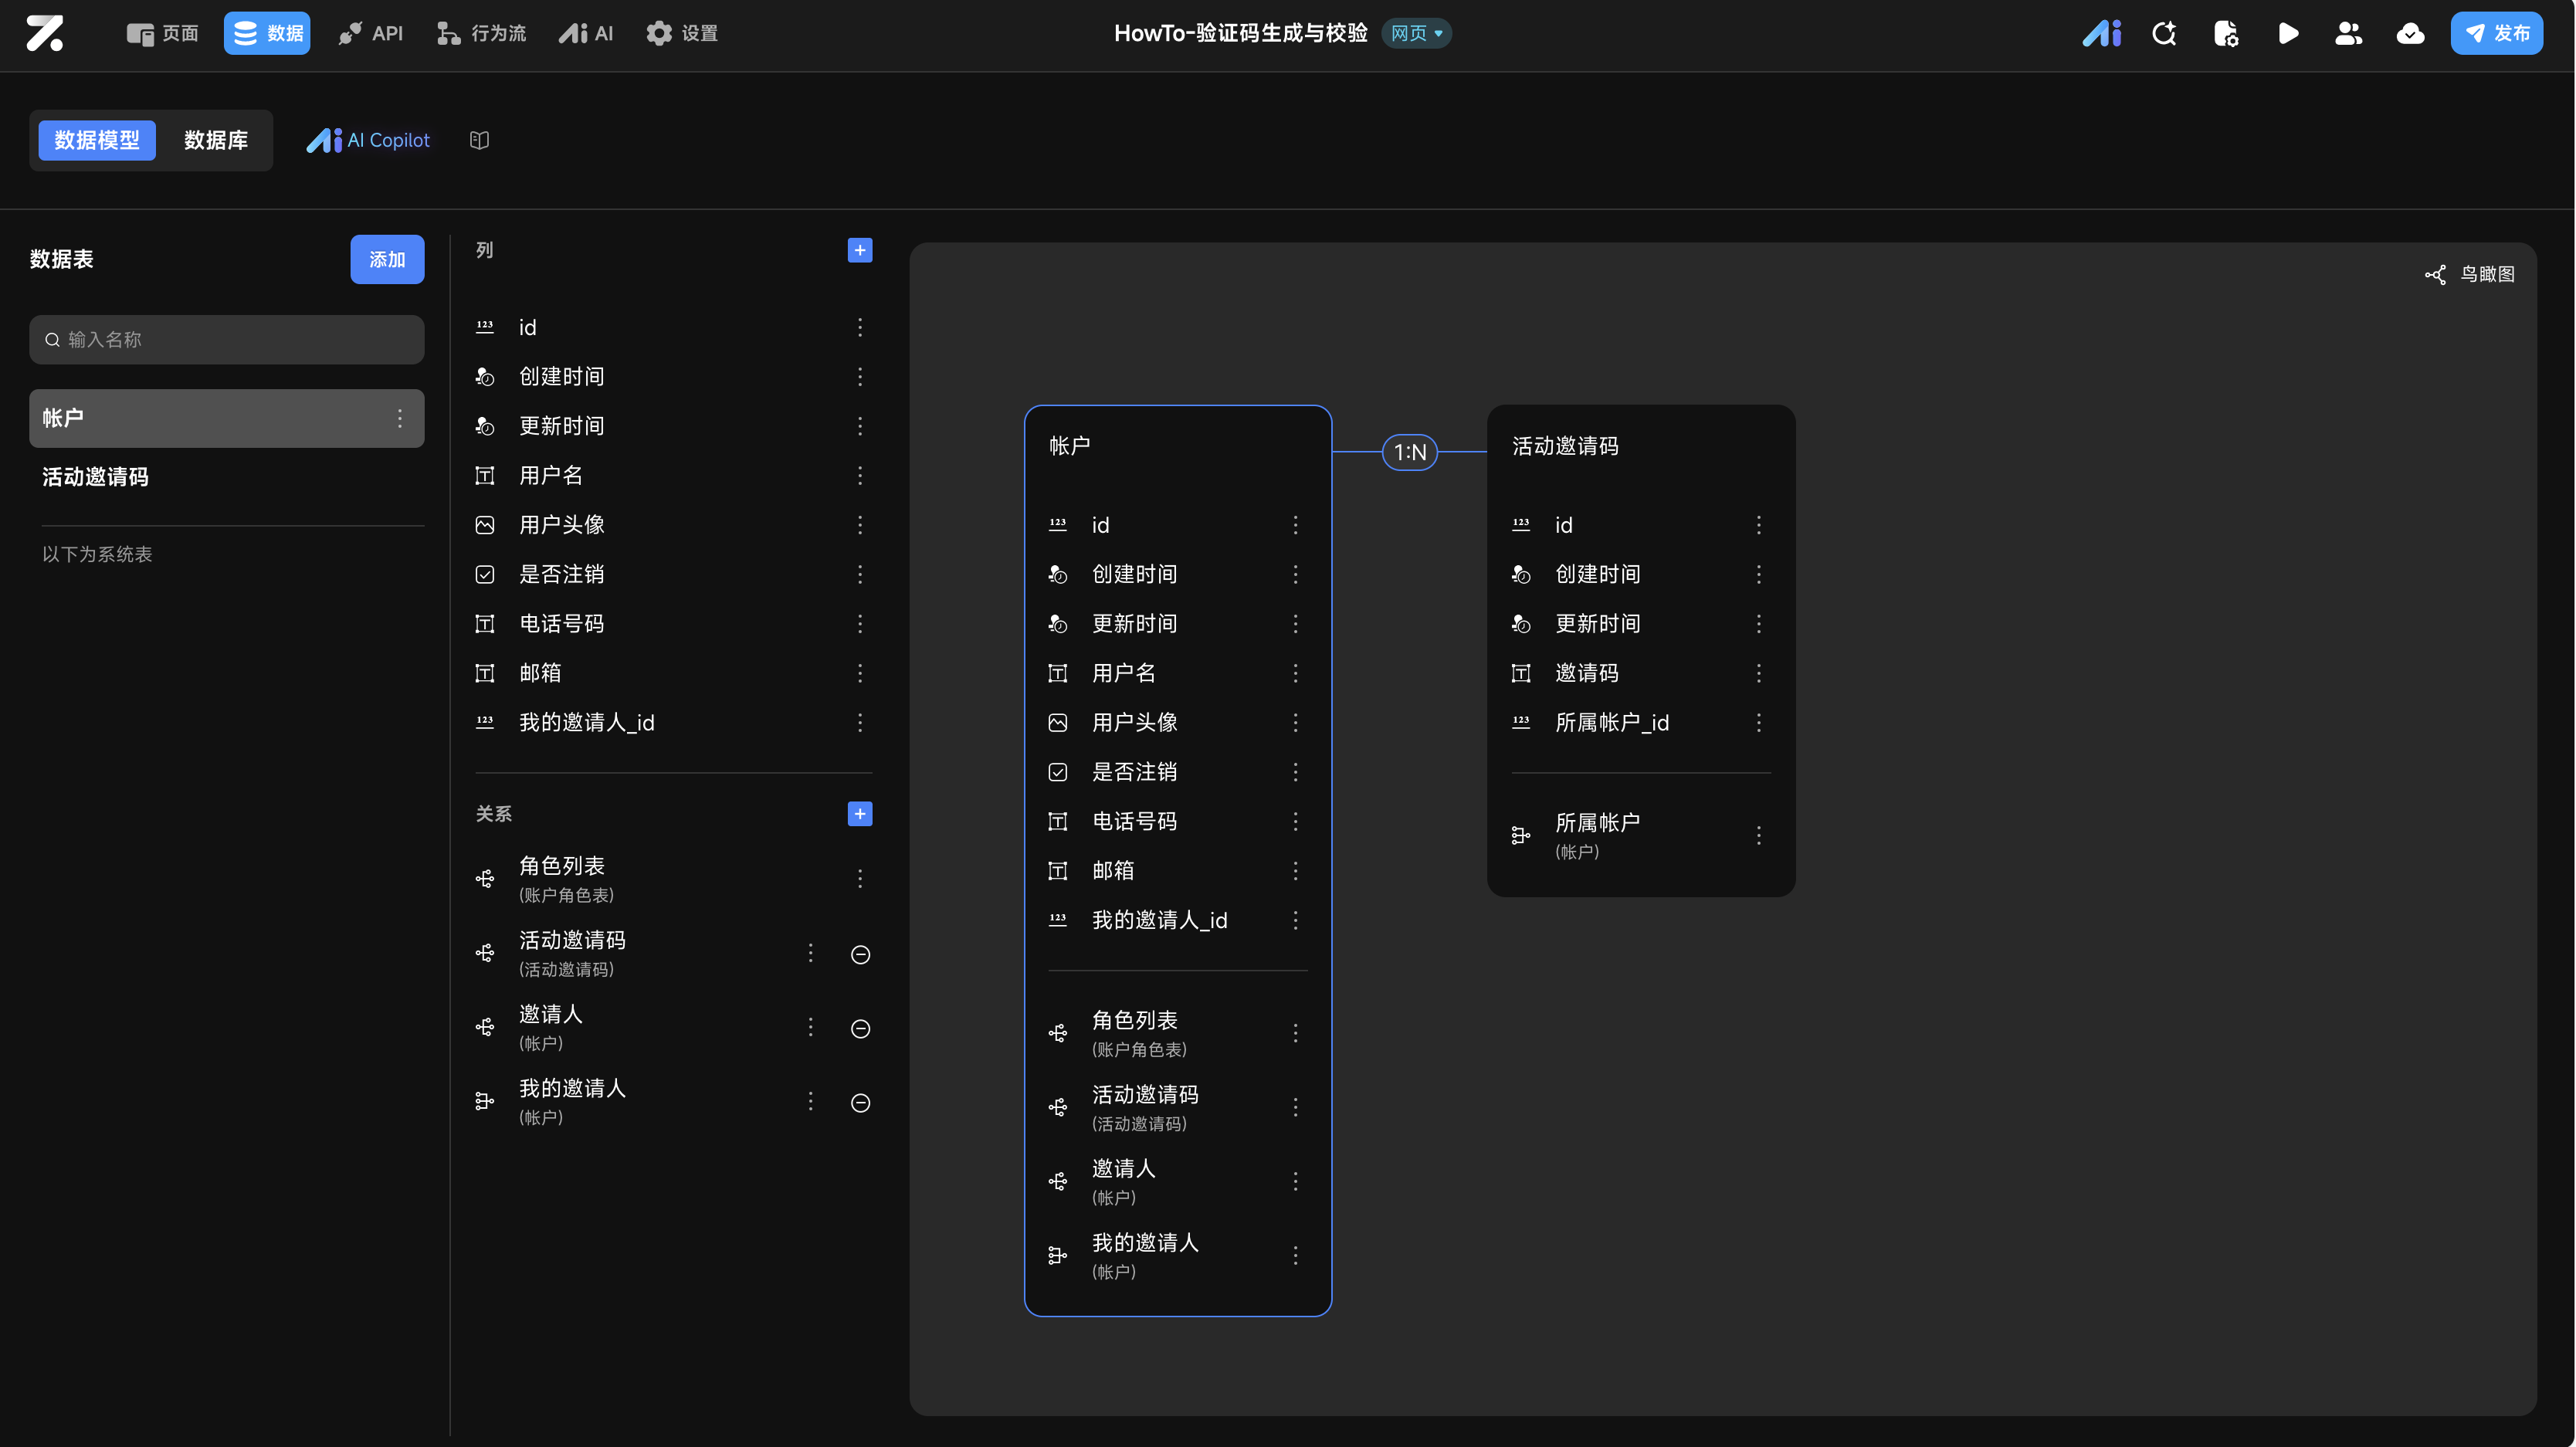Click the AI assistant icon top right
Screen dimensions: 2576x1447
point(2102,33)
